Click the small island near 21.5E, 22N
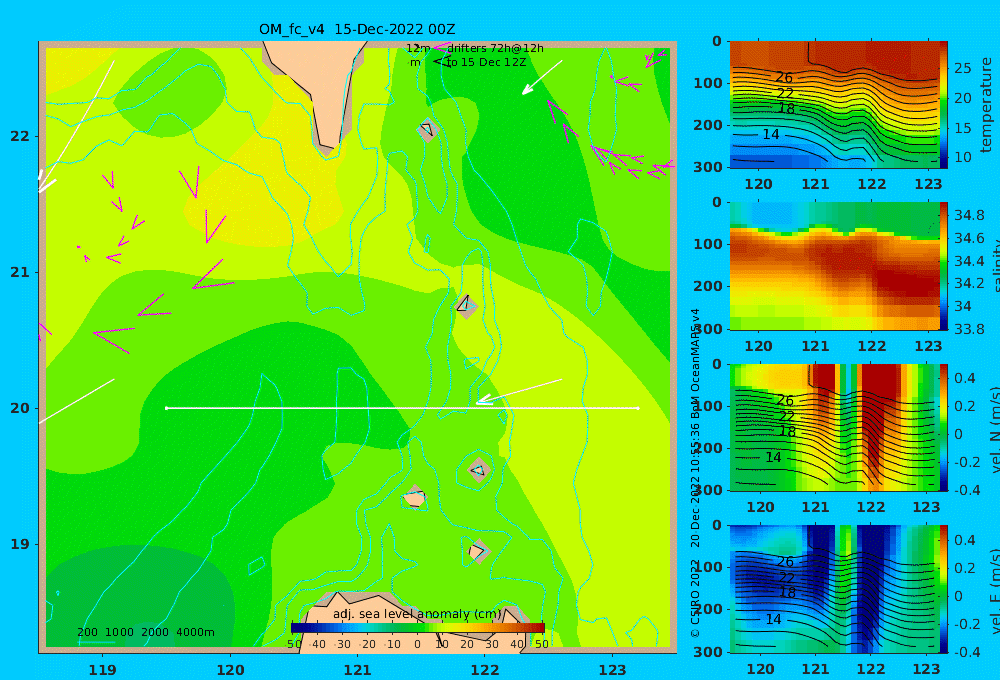The height and width of the screenshot is (680, 1000). point(427,130)
